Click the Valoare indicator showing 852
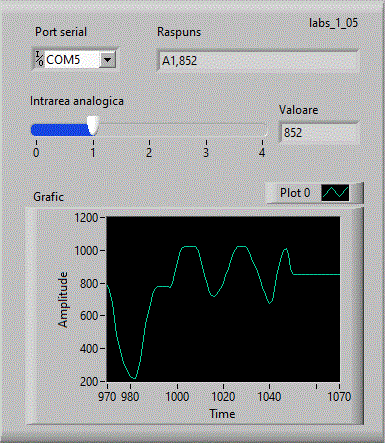Screen dimensions: 385x443 319,133
